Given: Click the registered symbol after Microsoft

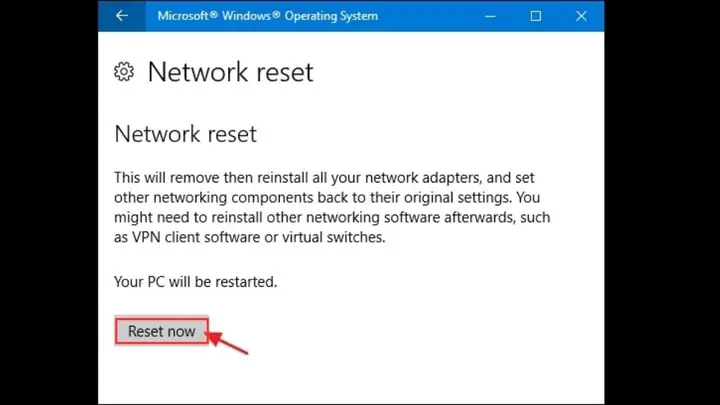Looking at the screenshot, I should (x=214, y=15).
